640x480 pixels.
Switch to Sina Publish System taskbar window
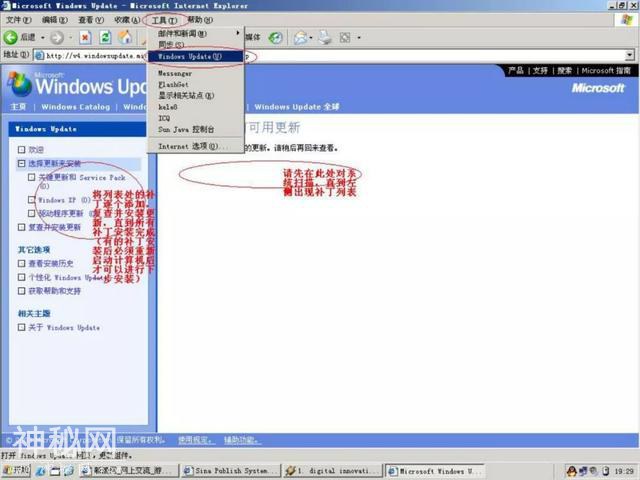tap(231, 471)
